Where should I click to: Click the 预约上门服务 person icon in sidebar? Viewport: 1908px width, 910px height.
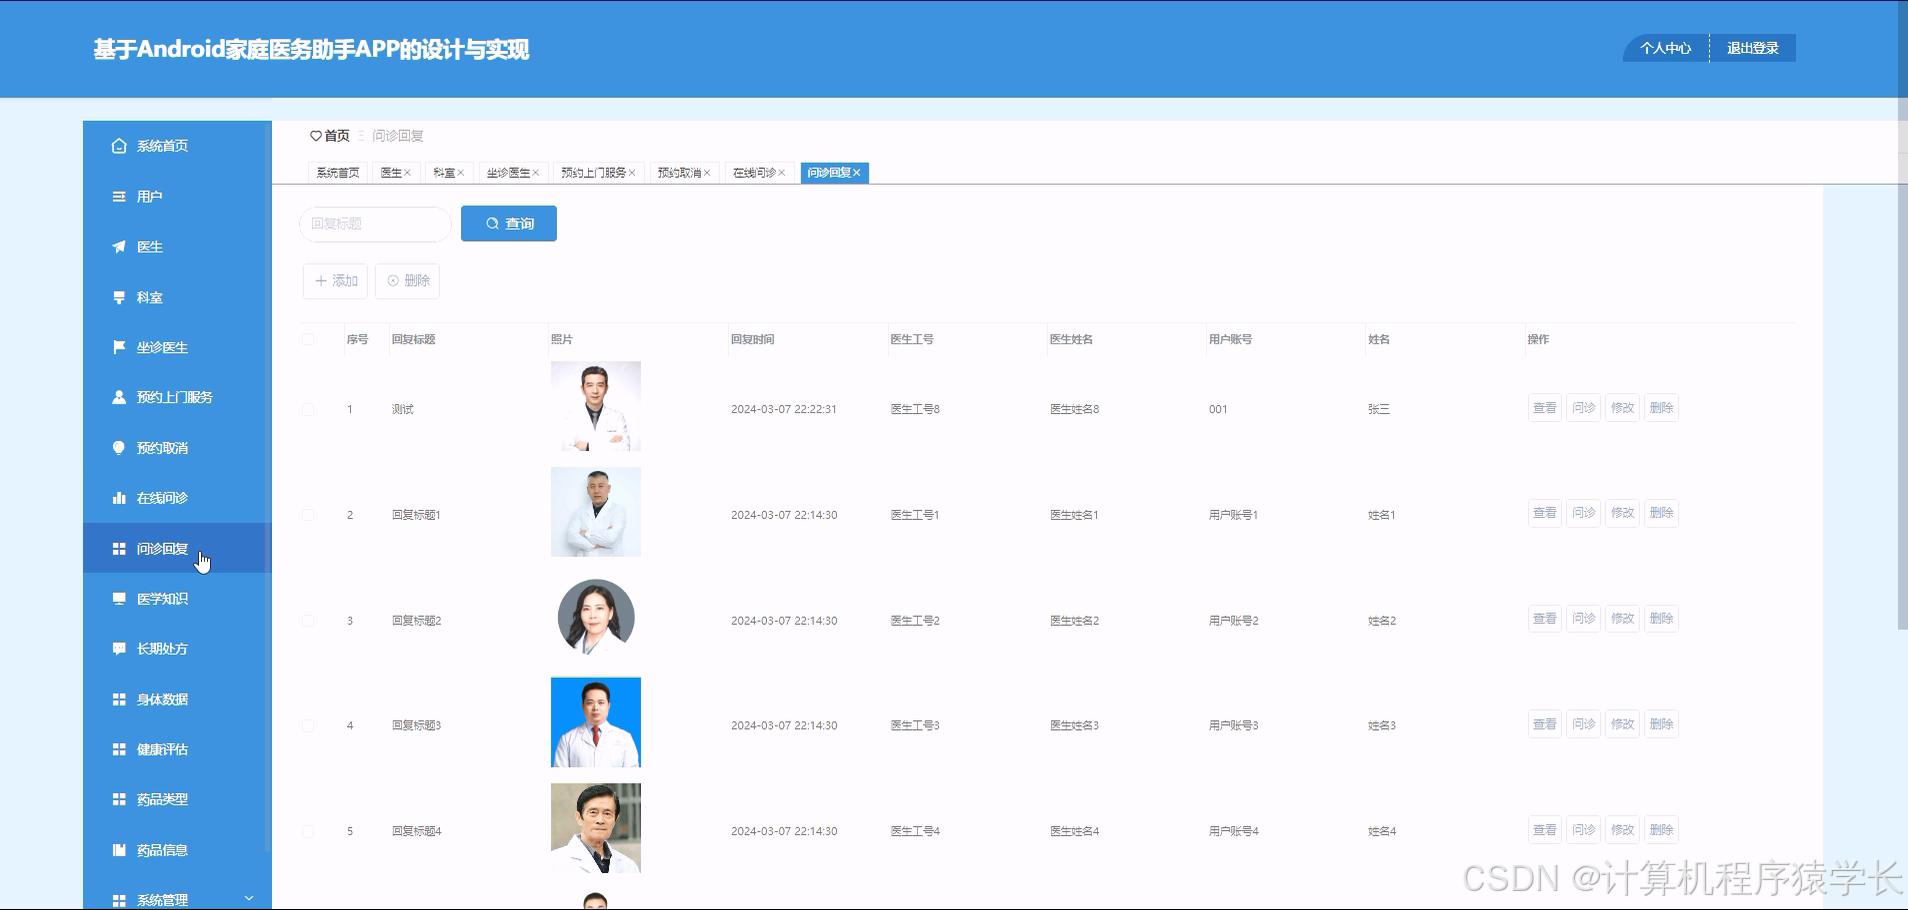point(119,397)
